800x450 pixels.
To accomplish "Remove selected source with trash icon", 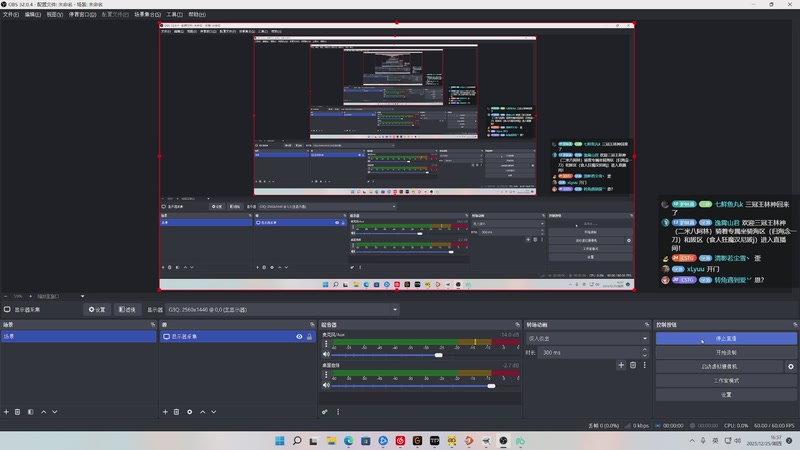I will coord(177,412).
